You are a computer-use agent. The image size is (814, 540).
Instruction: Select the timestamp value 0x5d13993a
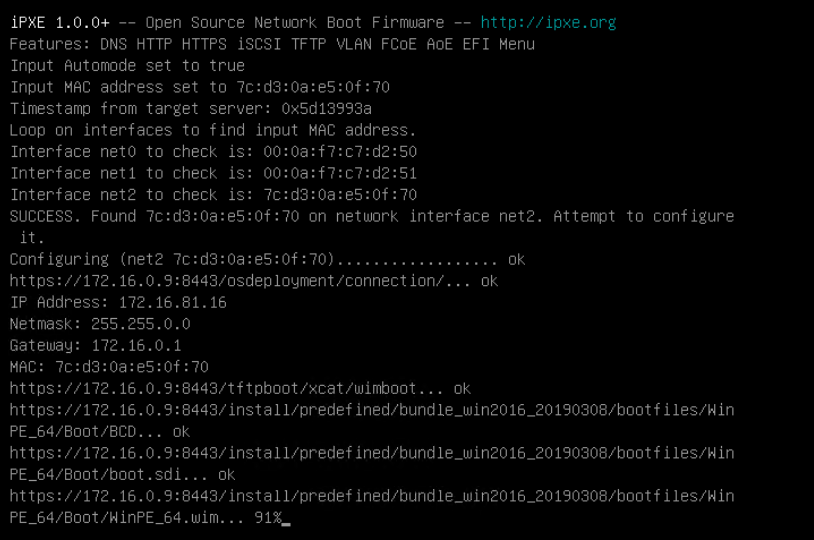tap(327, 109)
